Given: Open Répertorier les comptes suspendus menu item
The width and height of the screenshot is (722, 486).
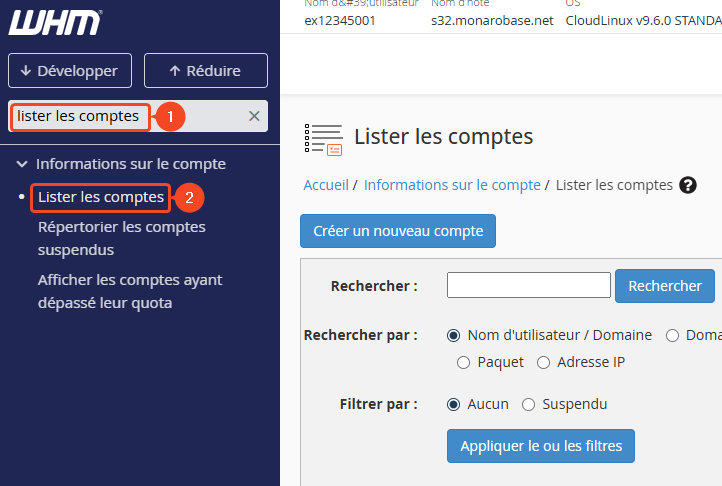Looking at the screenshot, I should [x=121, y=238].
